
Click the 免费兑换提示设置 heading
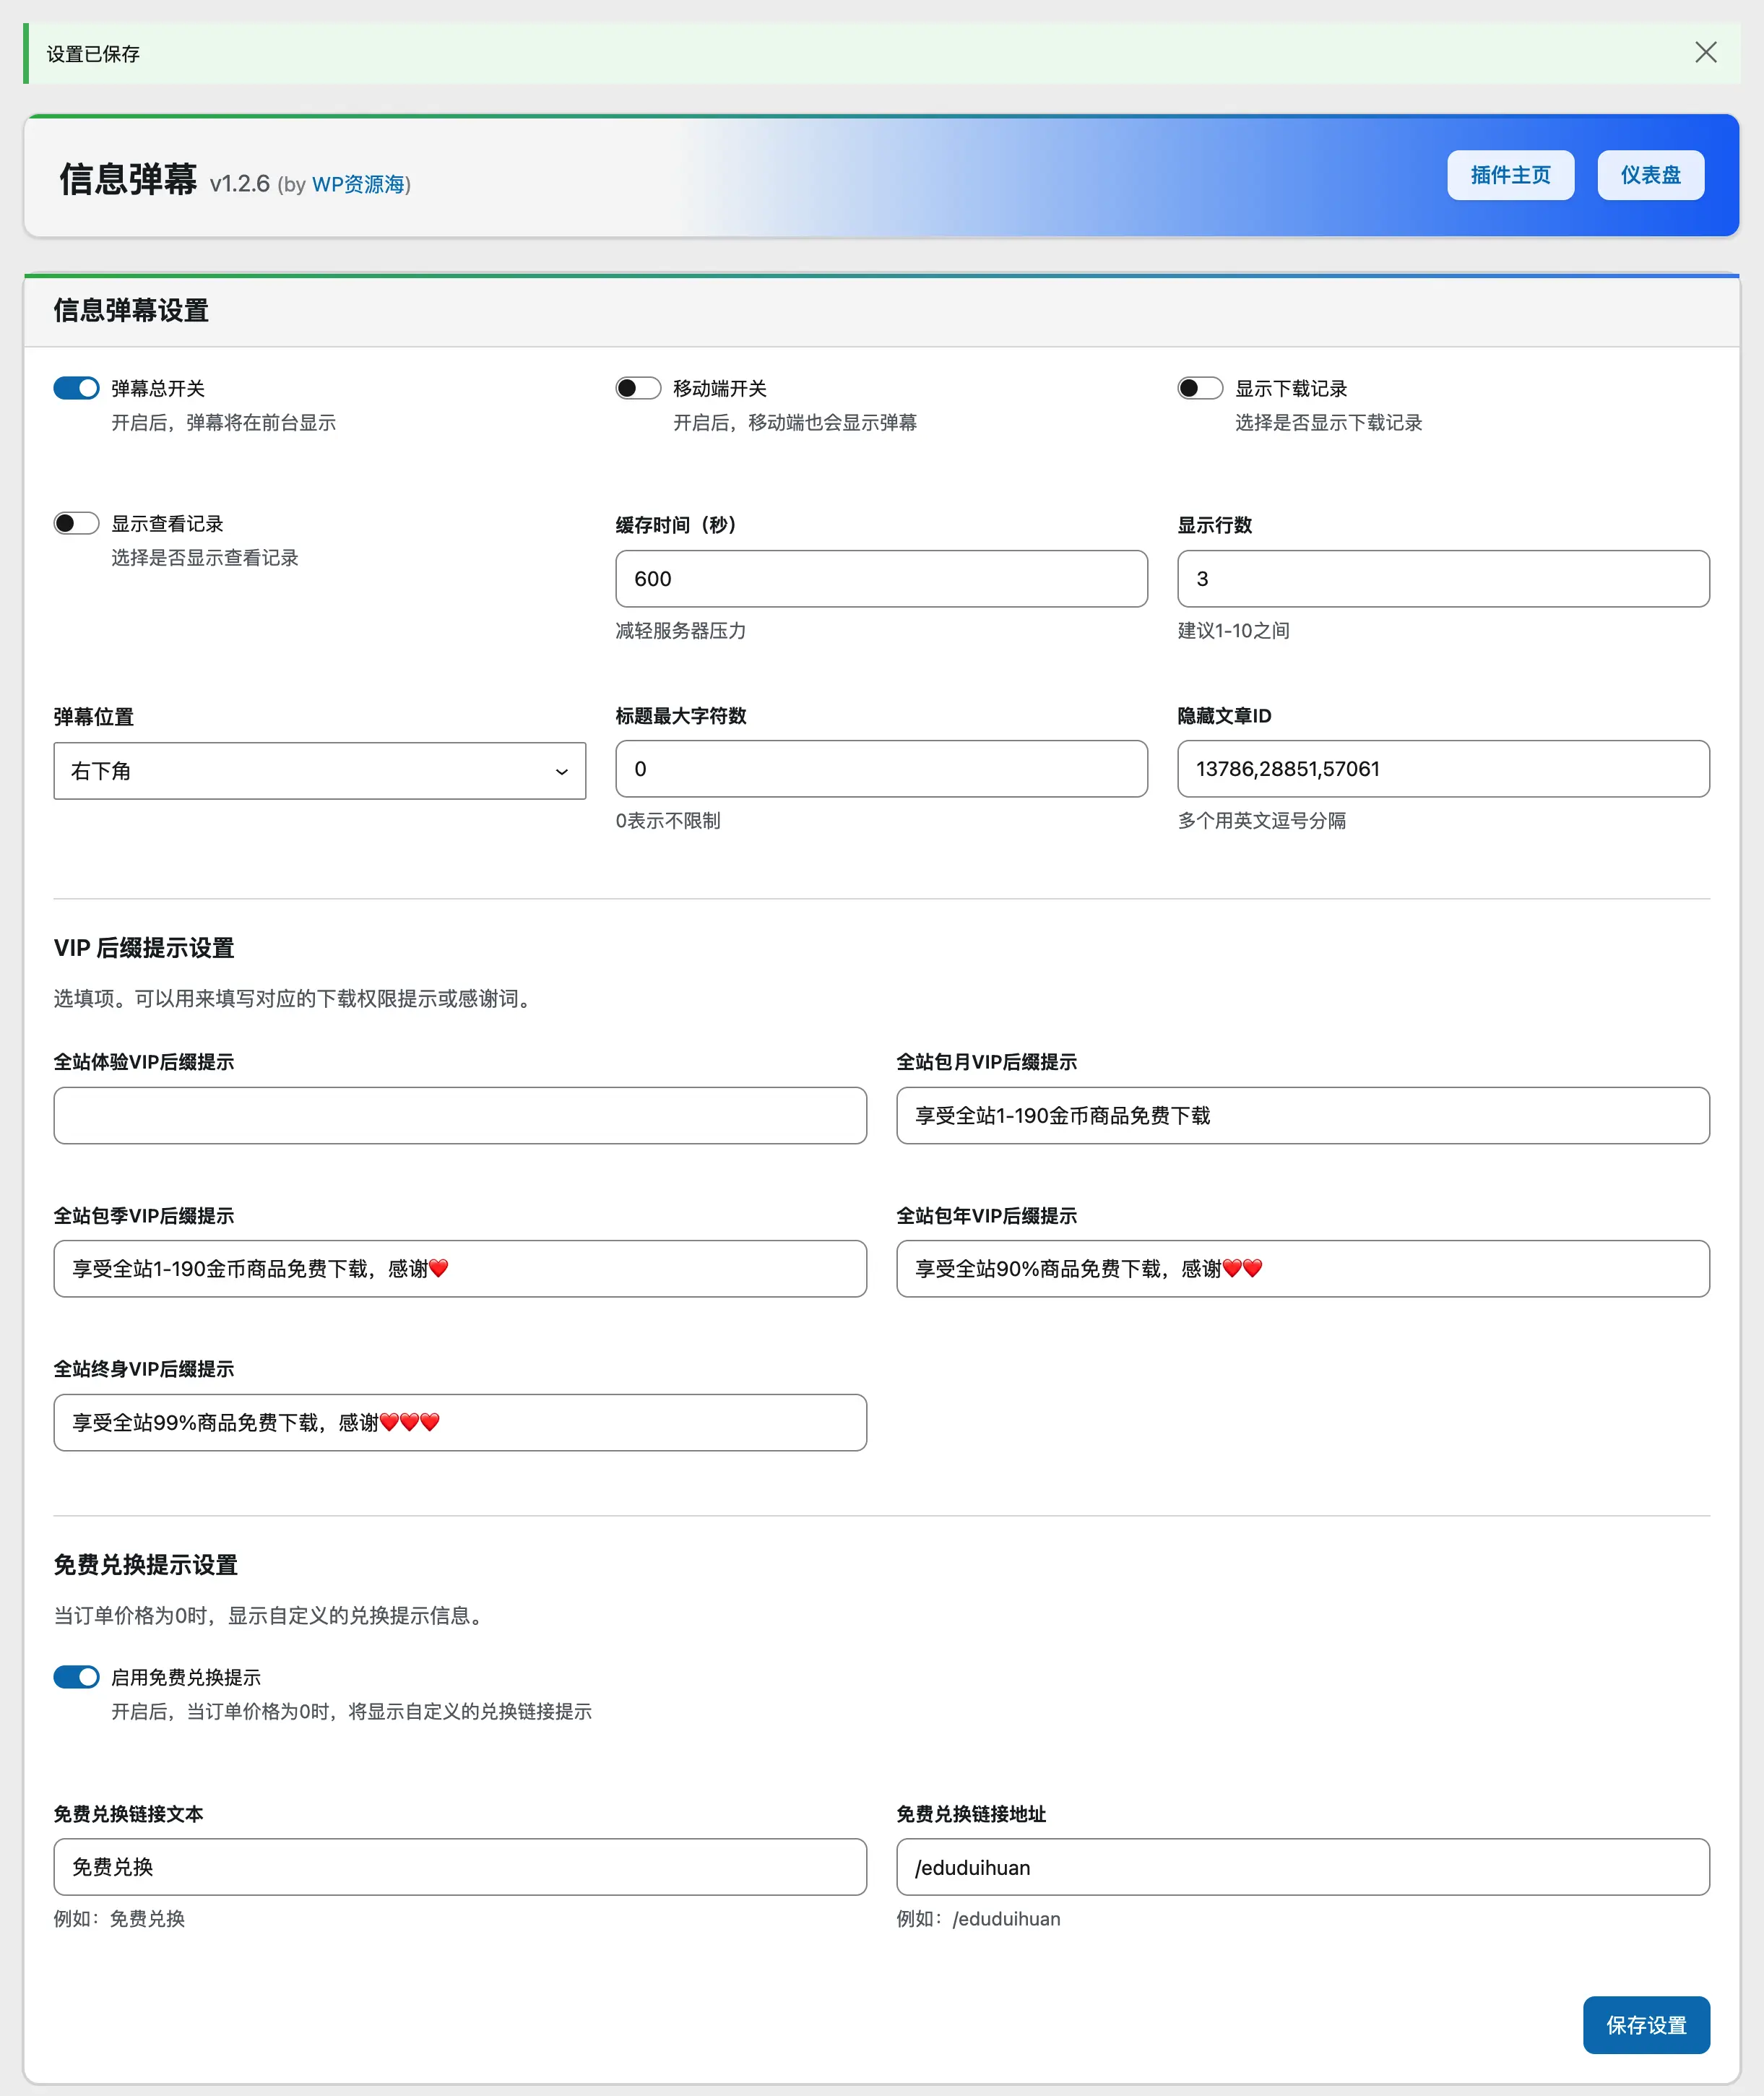(146, 1564)
